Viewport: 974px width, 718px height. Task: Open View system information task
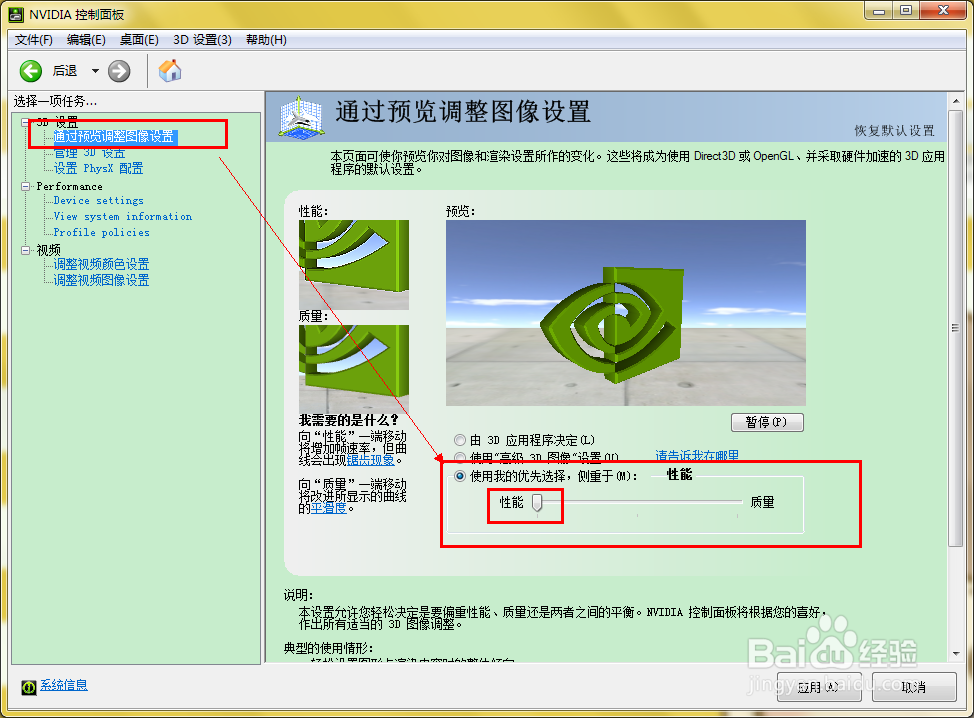[x=122, y=216]
